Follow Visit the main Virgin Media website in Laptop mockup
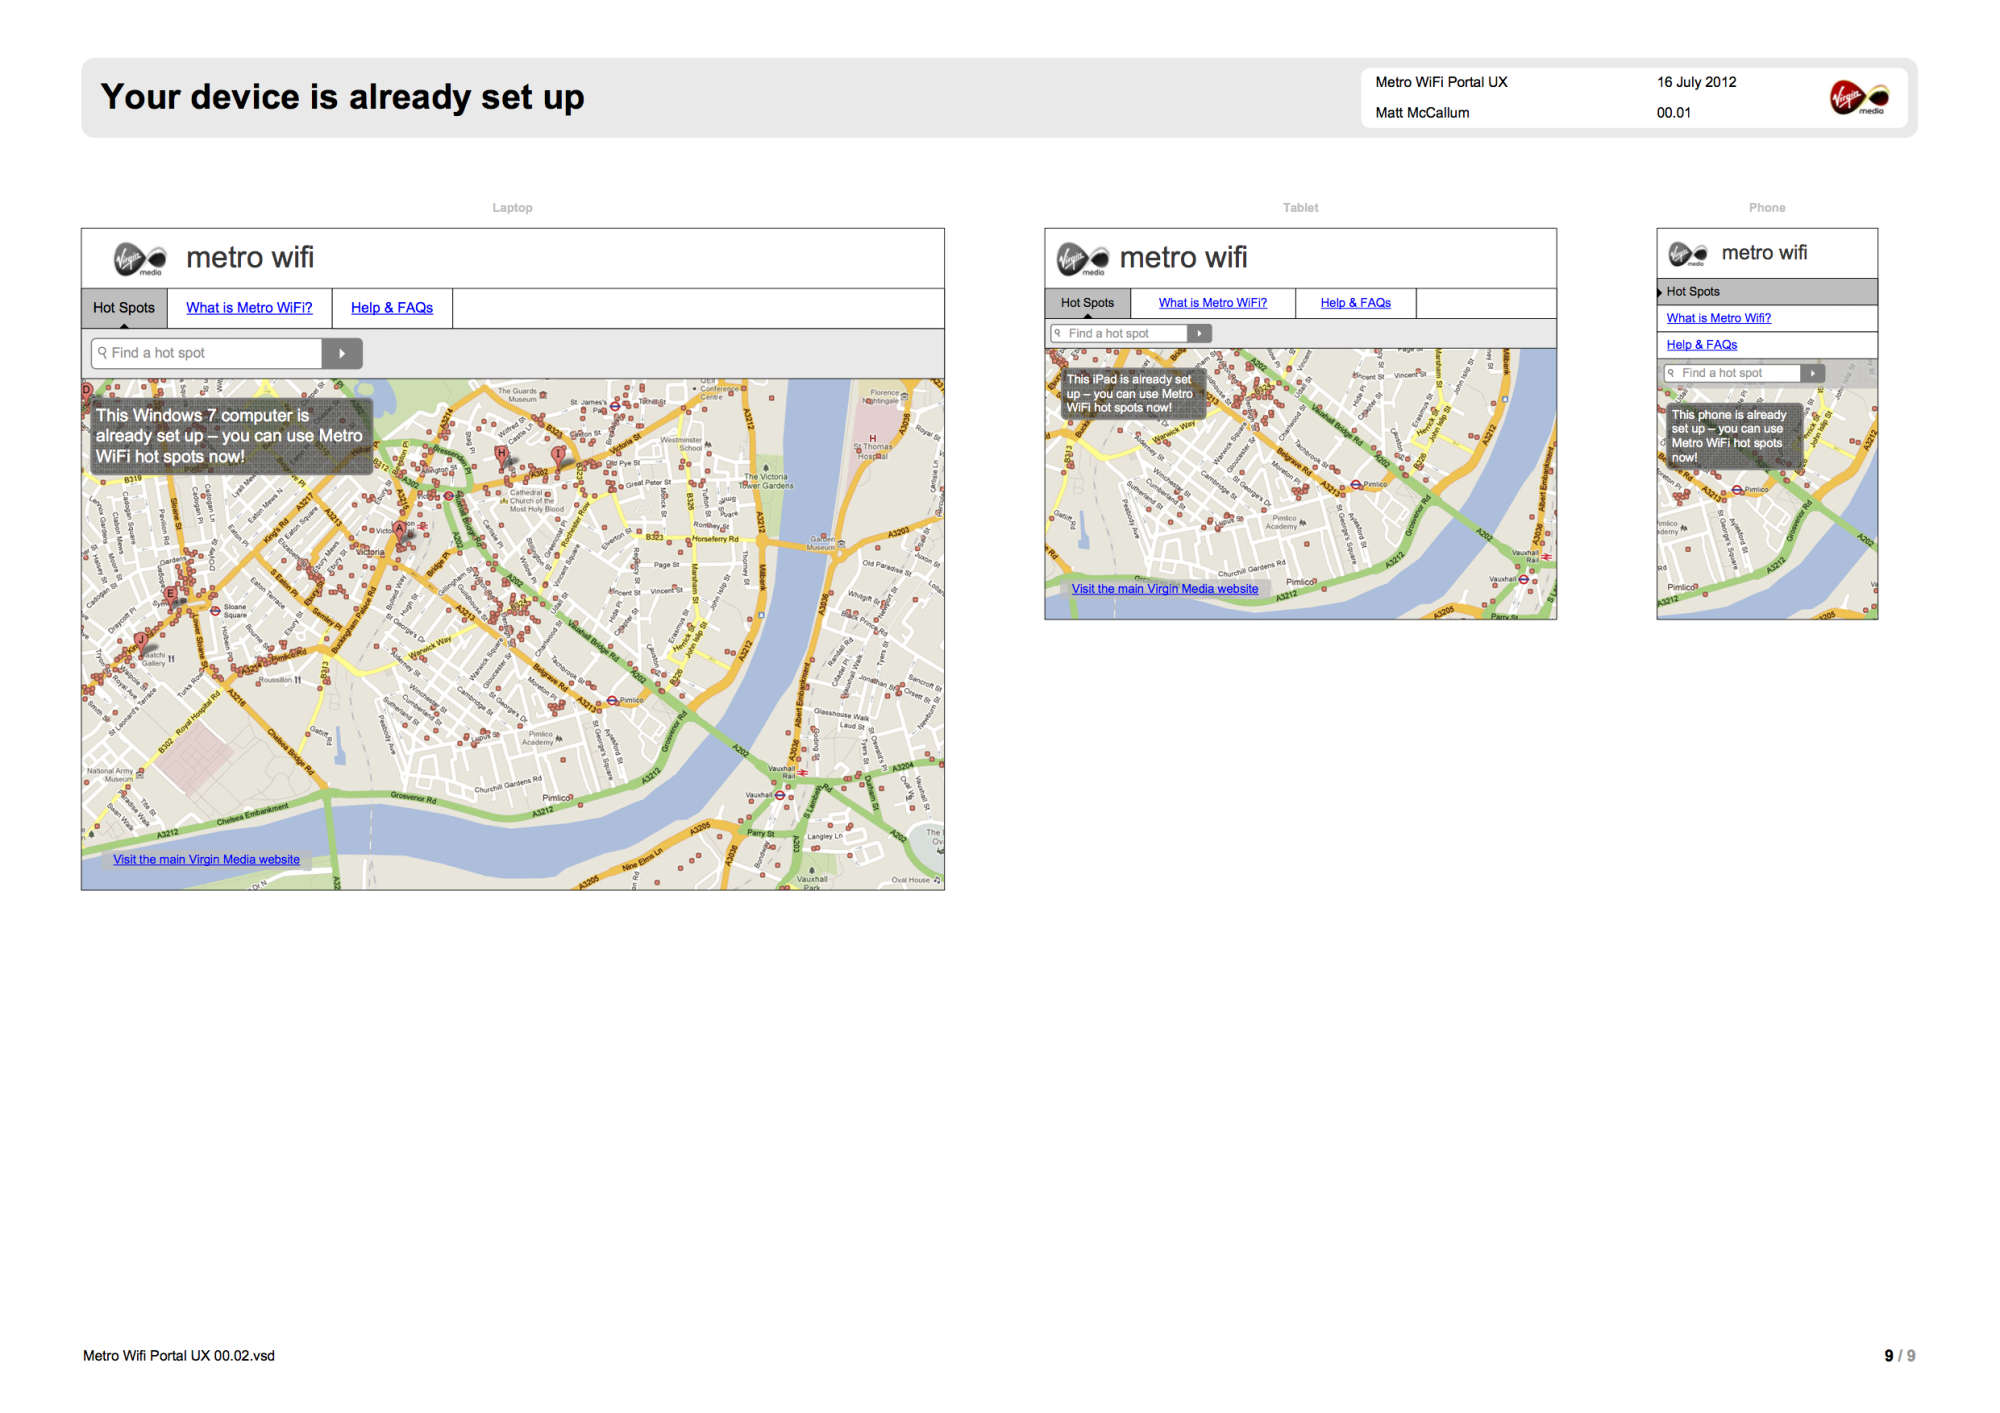The width and height of the screenshot is (2000, 1413). click(206, 860)
